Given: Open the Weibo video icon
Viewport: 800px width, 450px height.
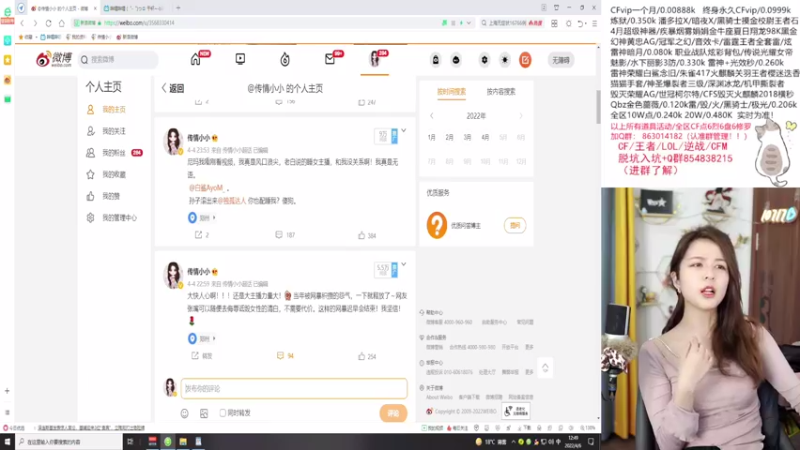Looking at the screenshot, I should [x=240, y=59].
